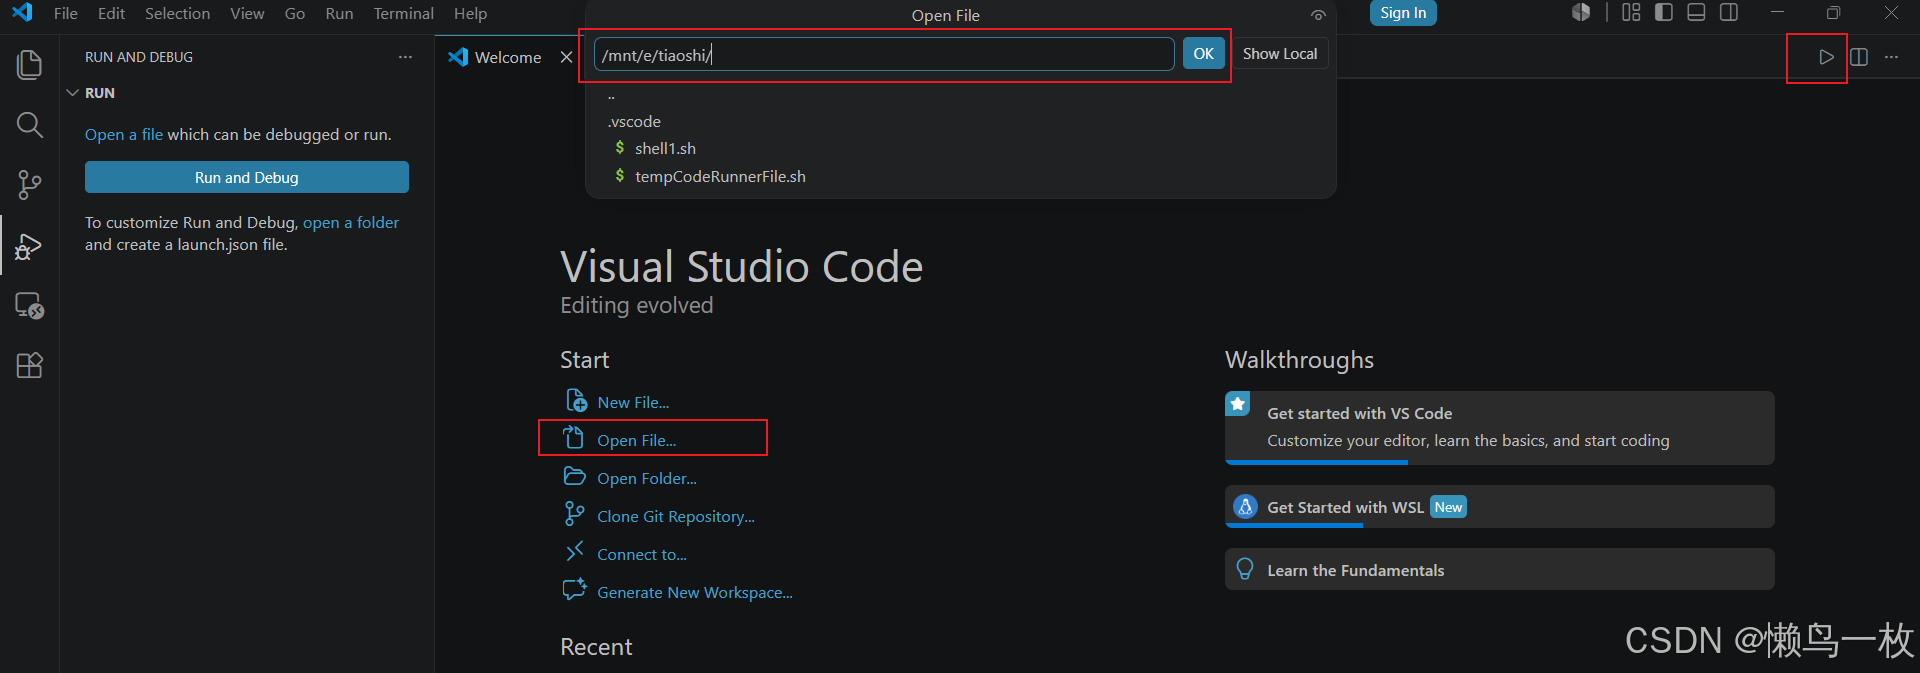This screenshot has height=673, width=1920.
Task: Open the Run menu
Action: pyautogui.click(x=339, y=13)
